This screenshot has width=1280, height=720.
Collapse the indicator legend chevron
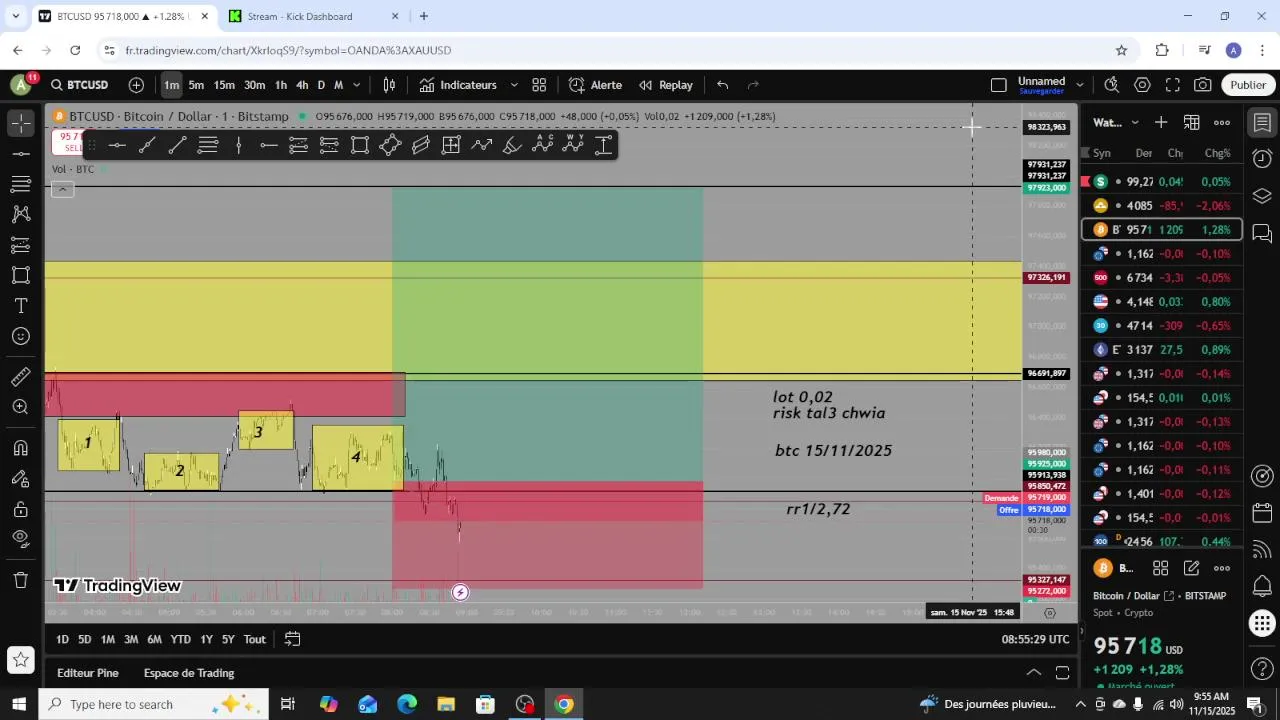coord(62,189)
